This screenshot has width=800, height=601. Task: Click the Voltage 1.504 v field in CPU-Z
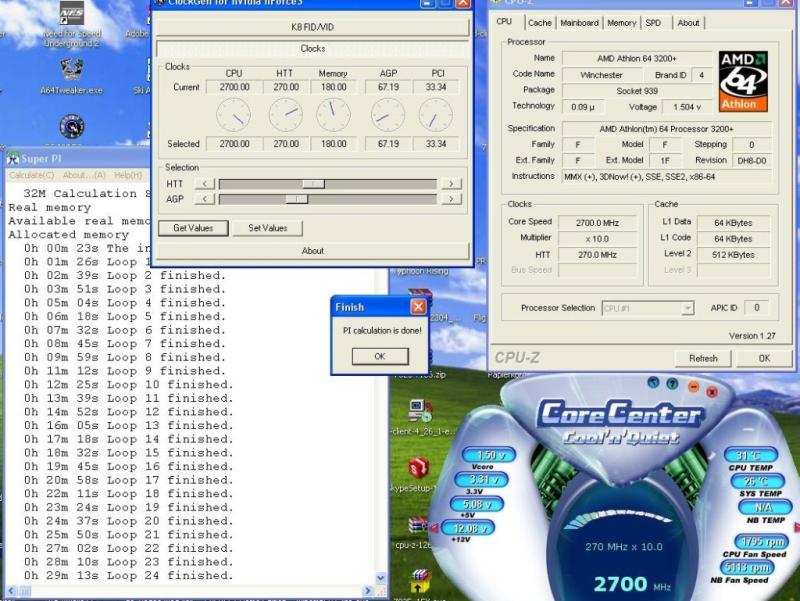(x=687, y=107)
